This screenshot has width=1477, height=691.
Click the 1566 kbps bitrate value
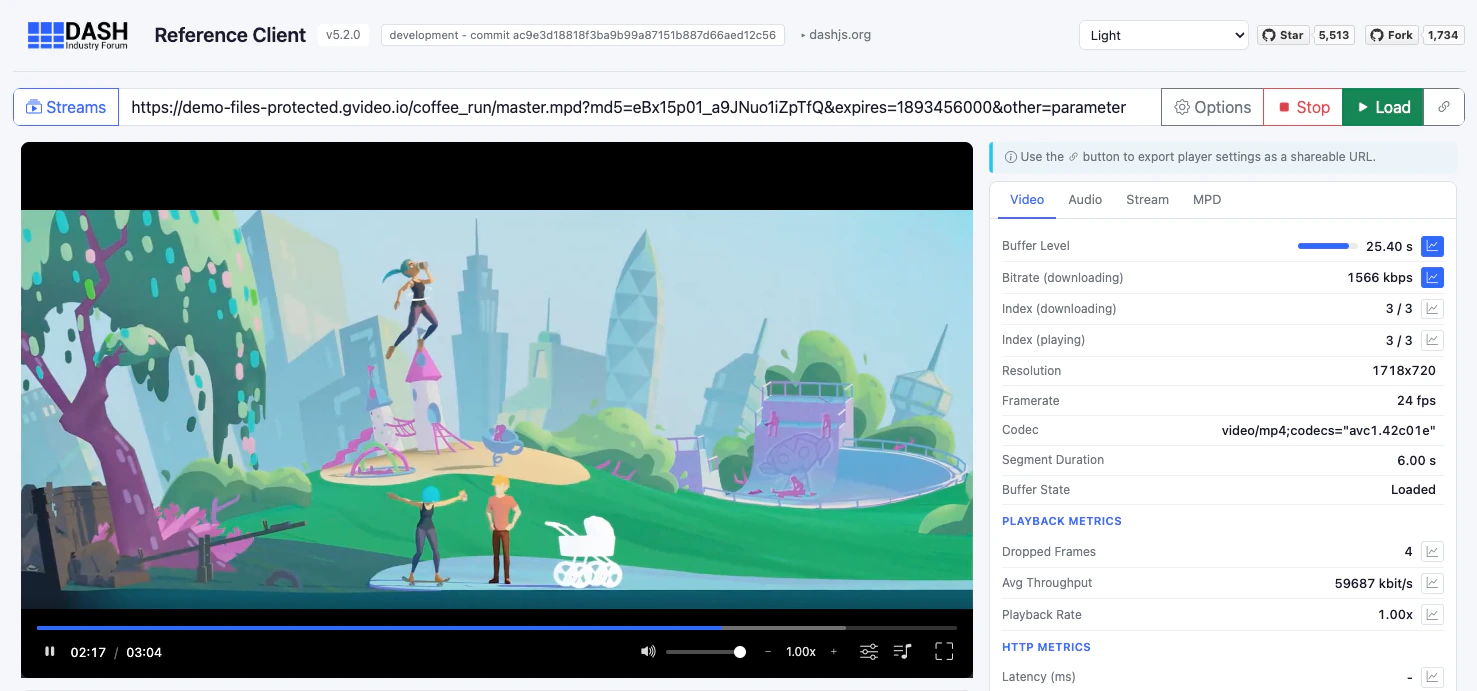[x=1380, y=277]
